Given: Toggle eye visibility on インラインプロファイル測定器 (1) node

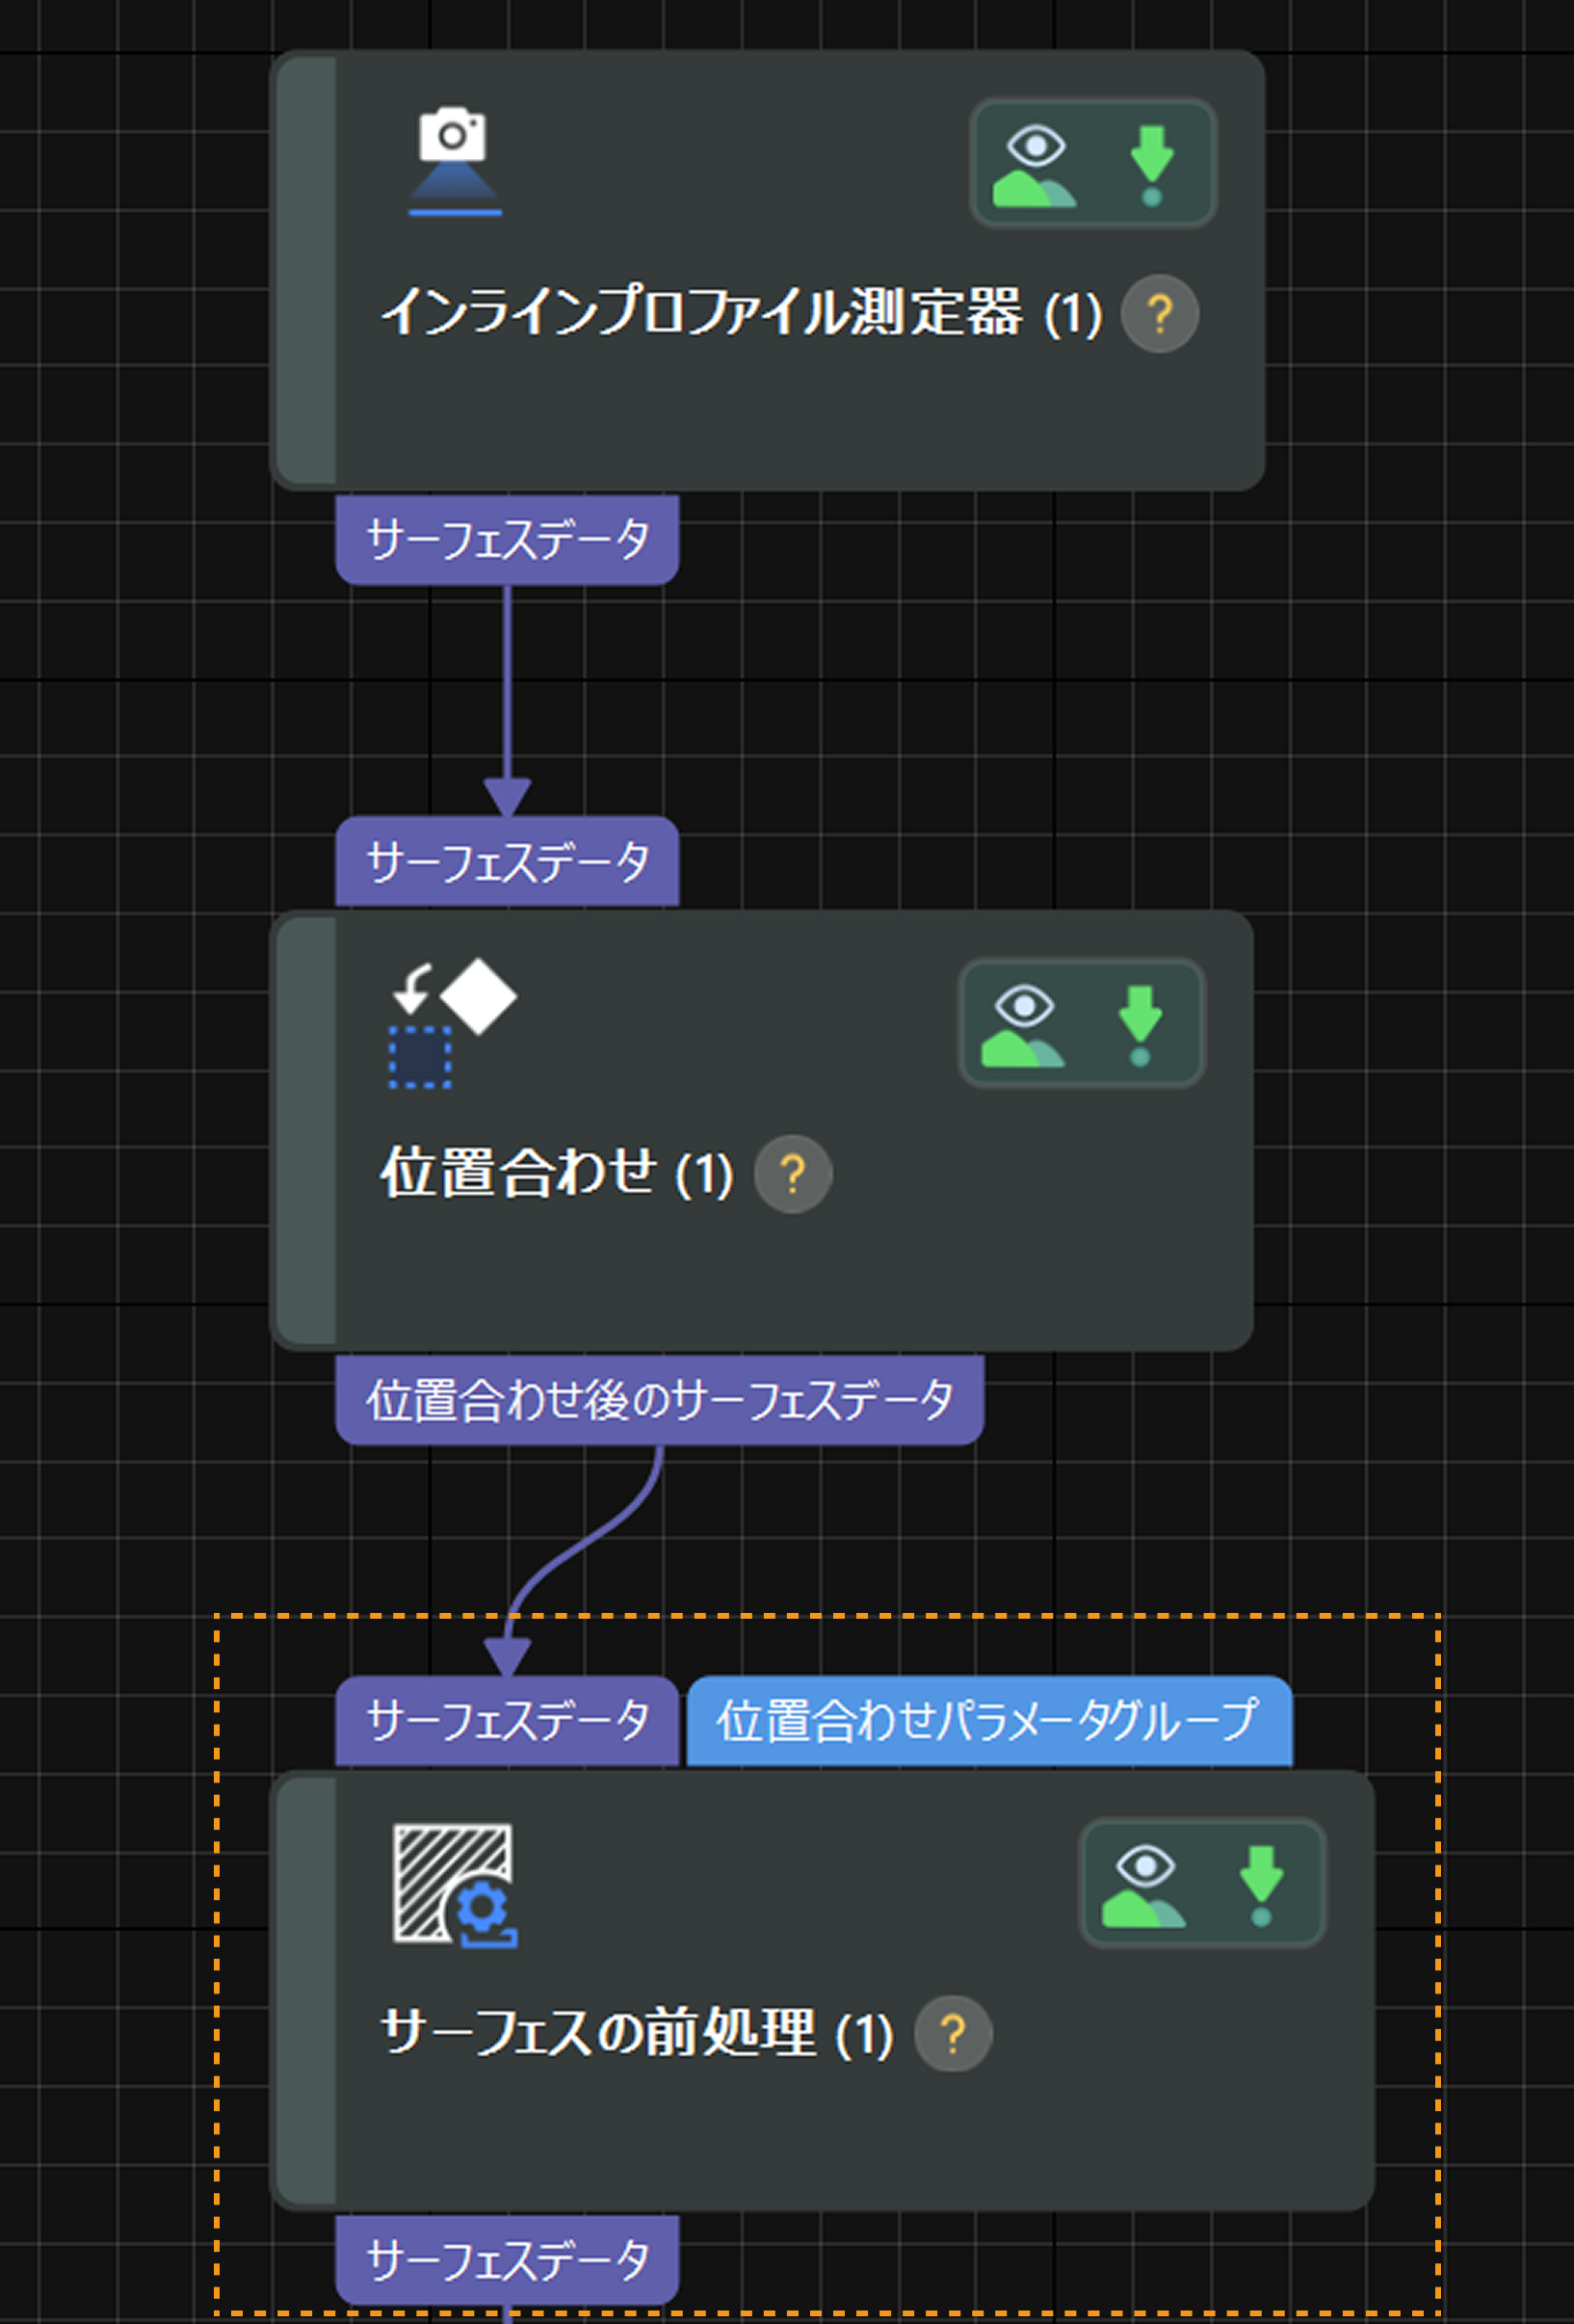Looking at the screenshot, I should [x=1035, y=166].
